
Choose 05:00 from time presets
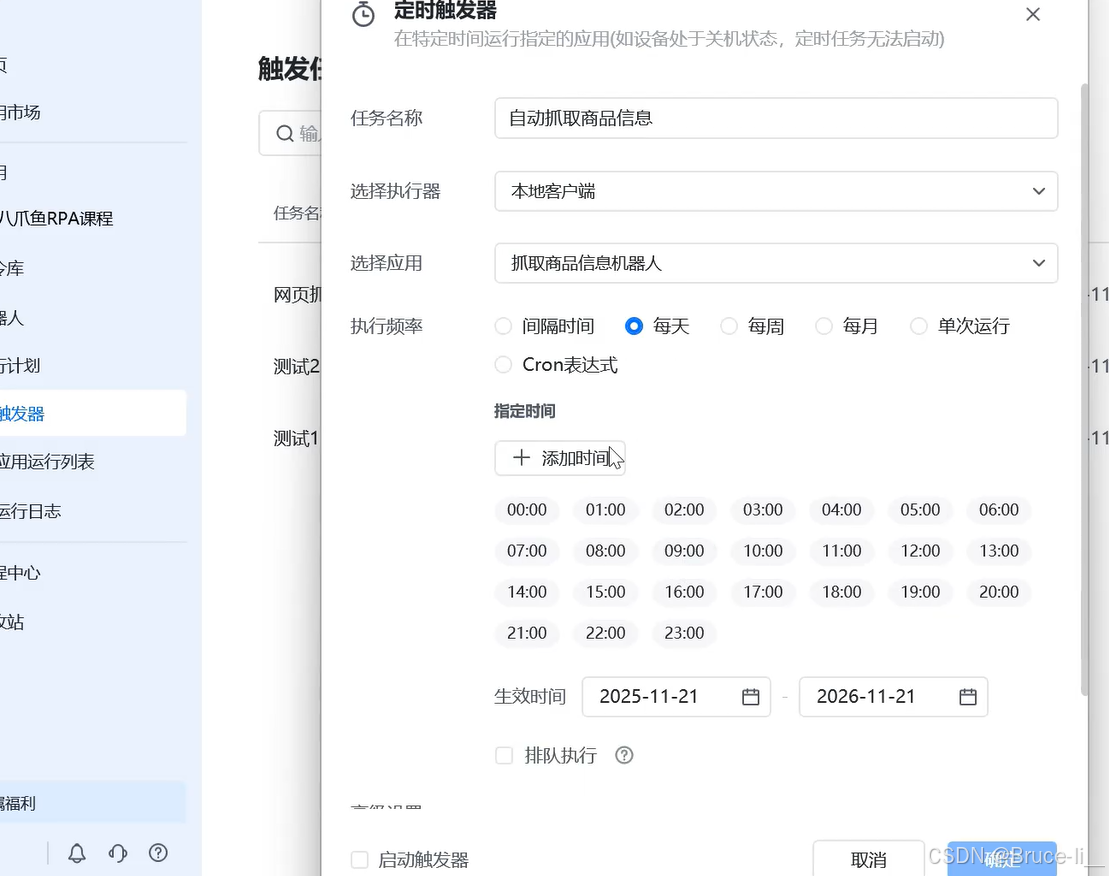coord(920,510)
